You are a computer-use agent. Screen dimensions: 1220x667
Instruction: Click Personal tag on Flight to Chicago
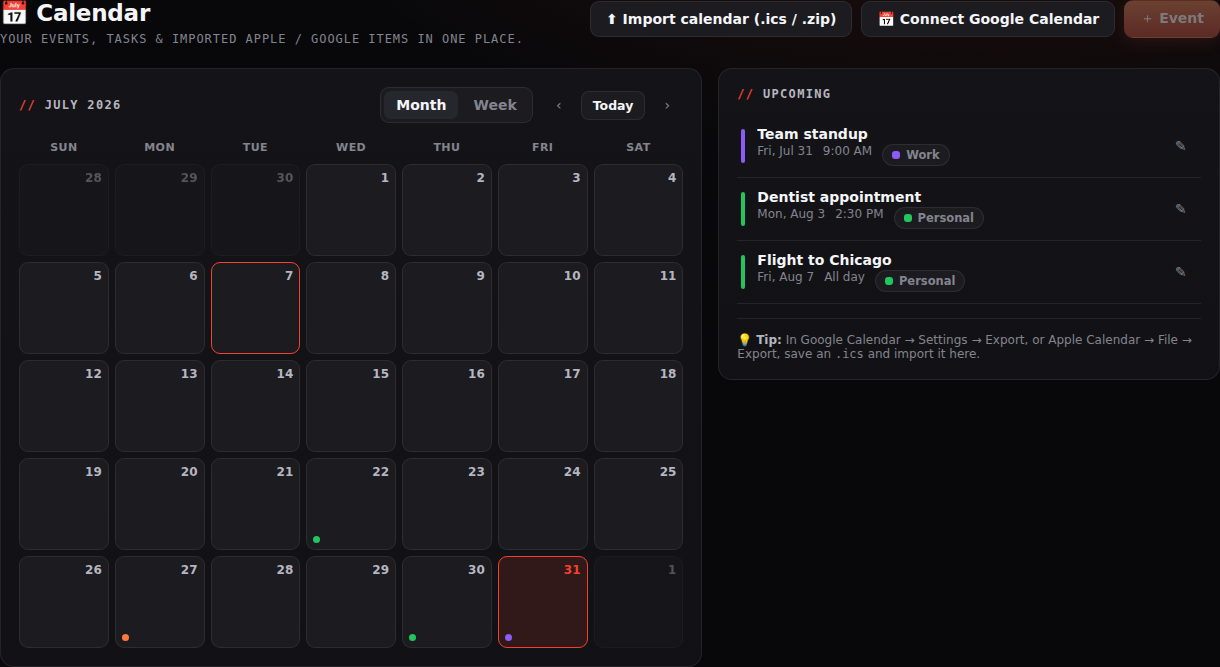[x=920, y=281]
